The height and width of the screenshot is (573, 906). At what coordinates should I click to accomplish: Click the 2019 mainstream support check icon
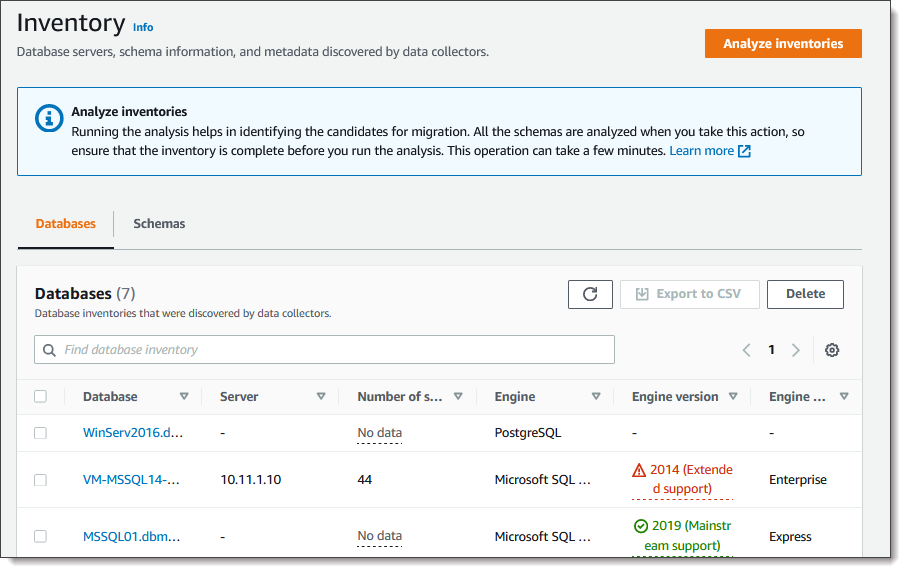(640, 526)
